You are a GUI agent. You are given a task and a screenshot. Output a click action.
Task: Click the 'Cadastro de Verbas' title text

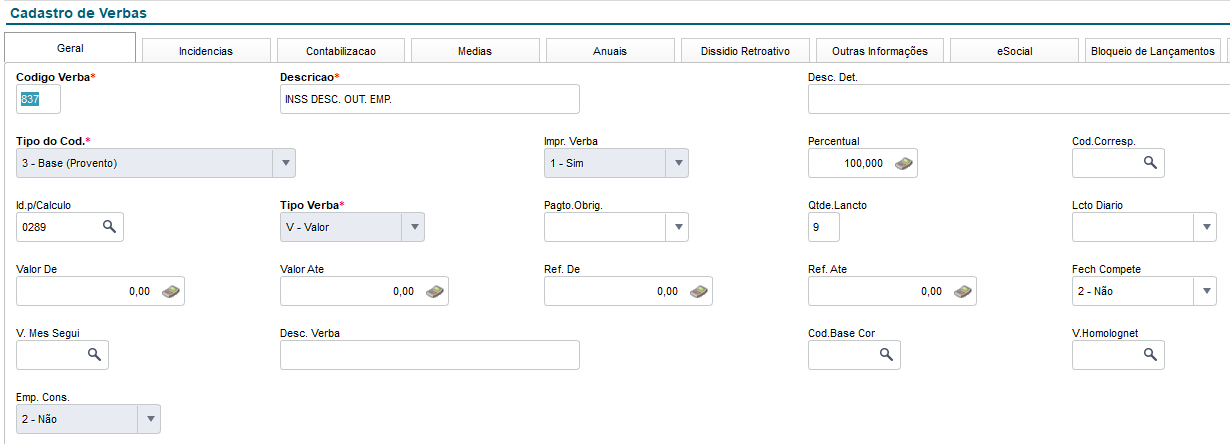pos(78,12)
